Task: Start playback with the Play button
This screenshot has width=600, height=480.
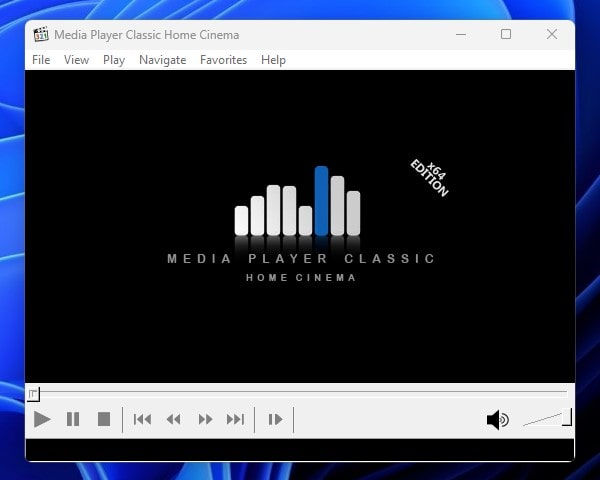Action: (42, 419)
